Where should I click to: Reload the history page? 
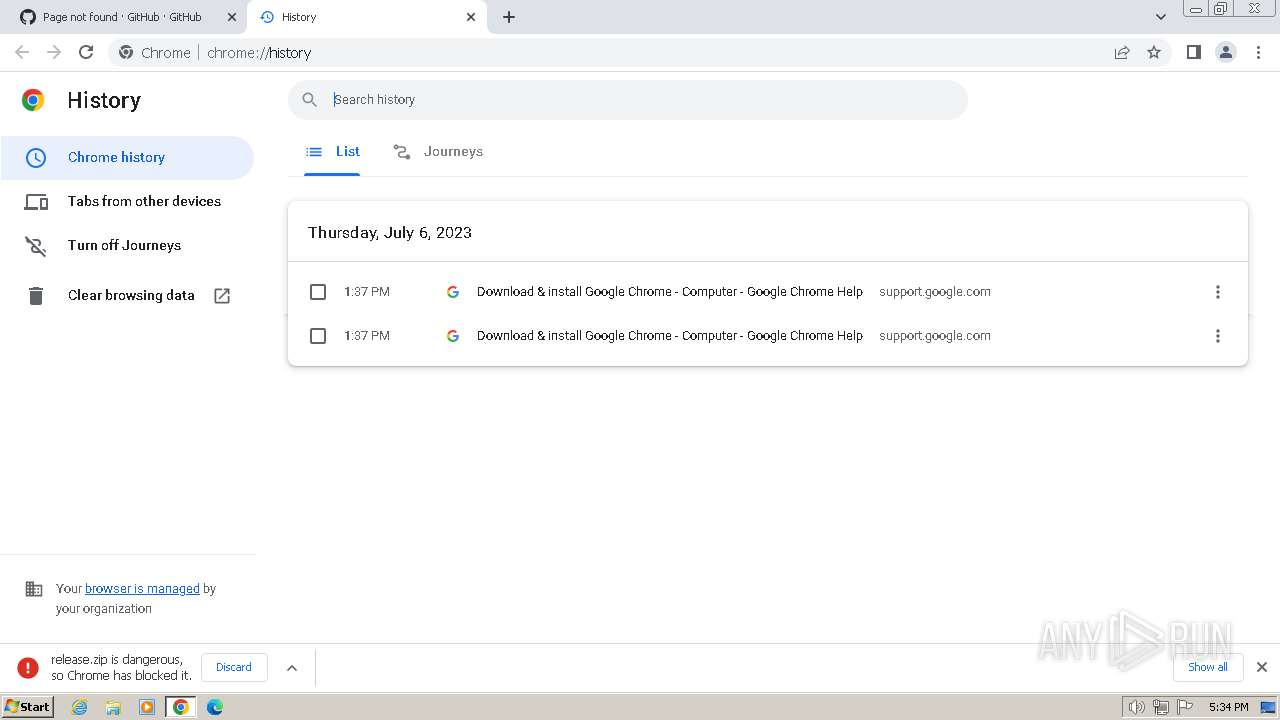tap(86, 52)
